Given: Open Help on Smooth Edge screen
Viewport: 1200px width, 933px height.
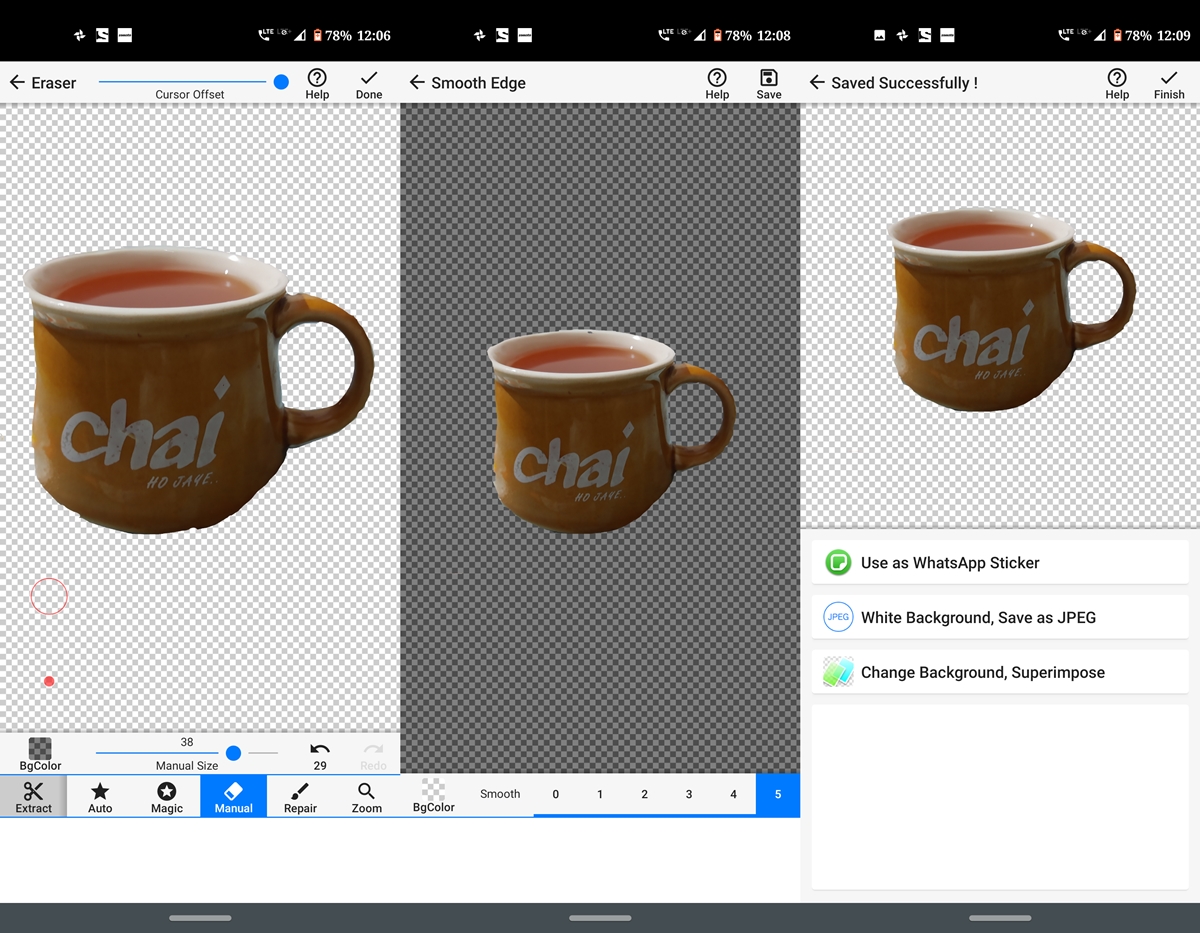Looking at the screenshot, I should (x=717, y=84).
